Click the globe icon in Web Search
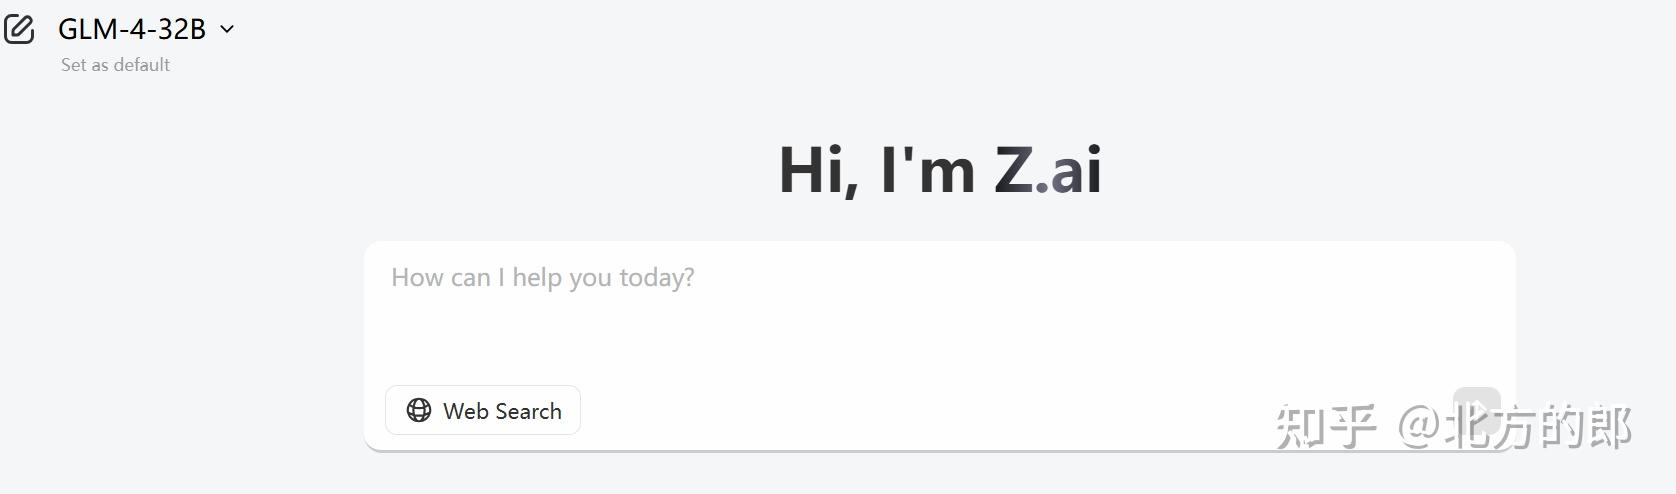The width and height of the screenshot is (1676, 494). coord(419,410)
